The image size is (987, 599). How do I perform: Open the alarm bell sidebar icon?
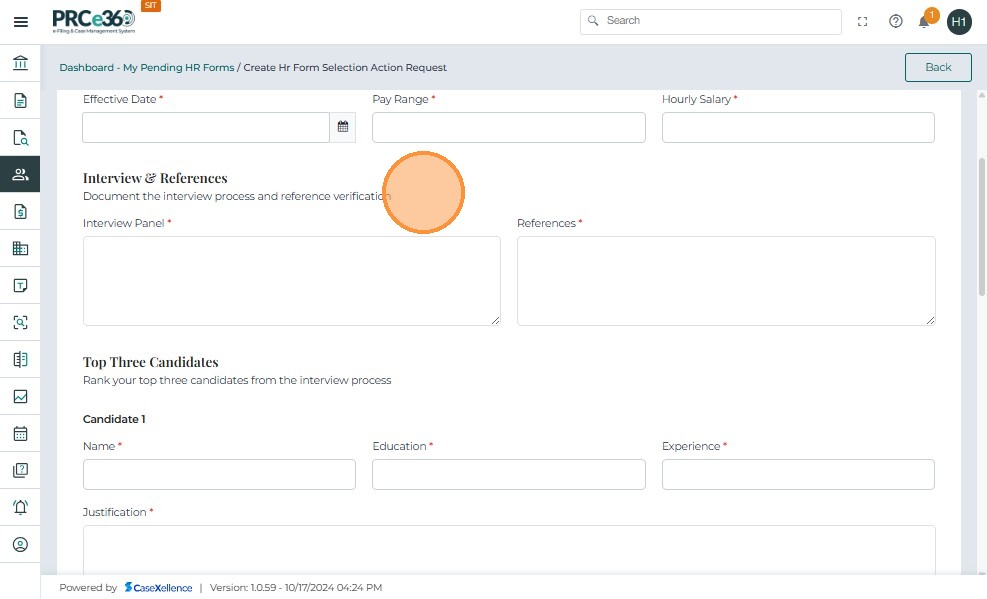(20, 507)
